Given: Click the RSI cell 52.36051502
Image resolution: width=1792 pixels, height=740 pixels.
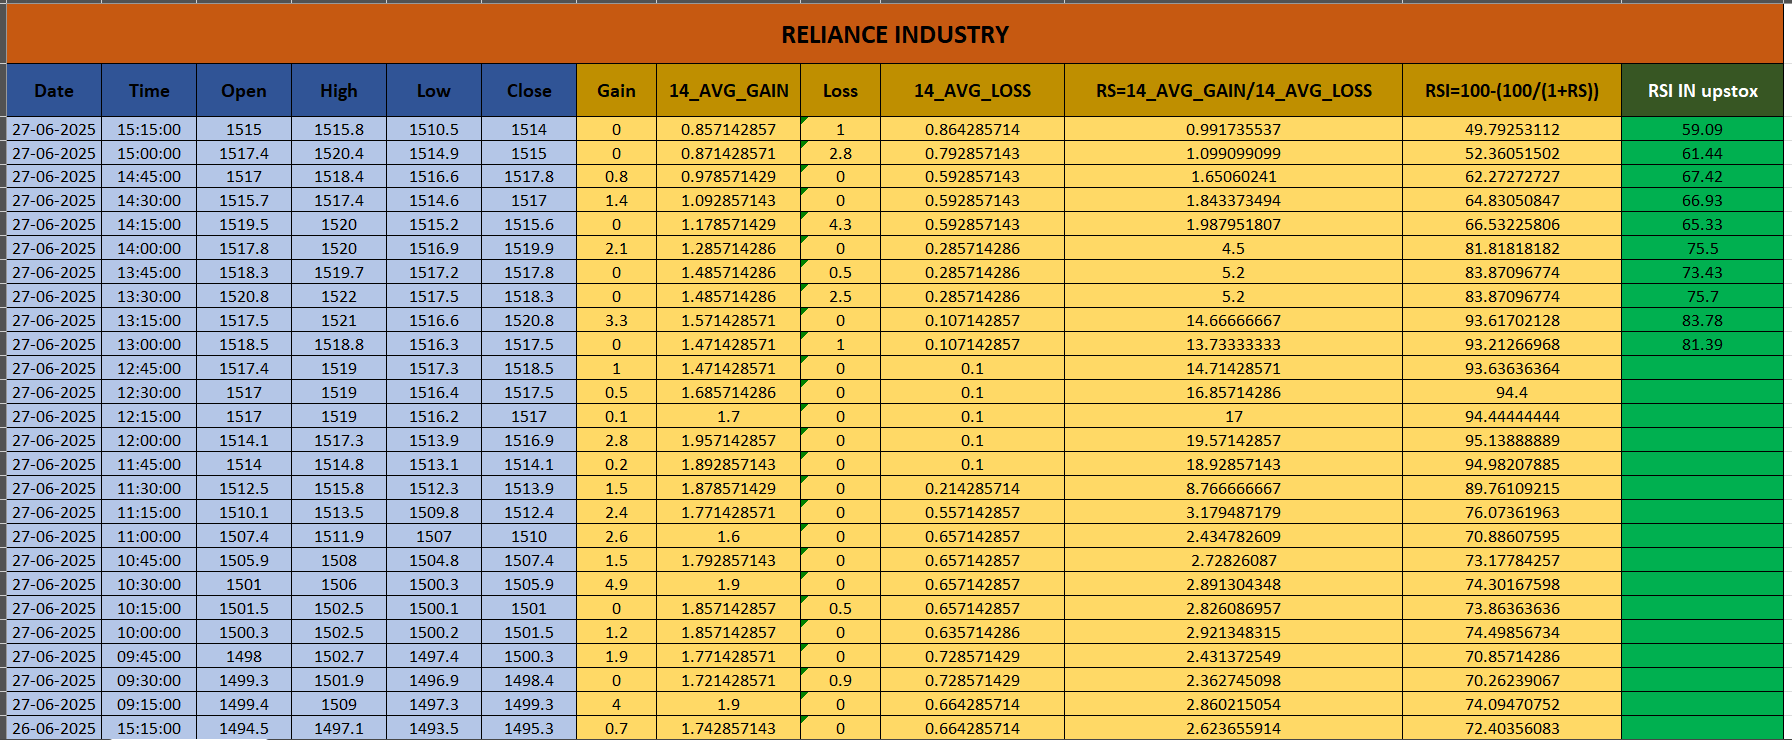Looking at the screenshot, I should (1512, 153).
